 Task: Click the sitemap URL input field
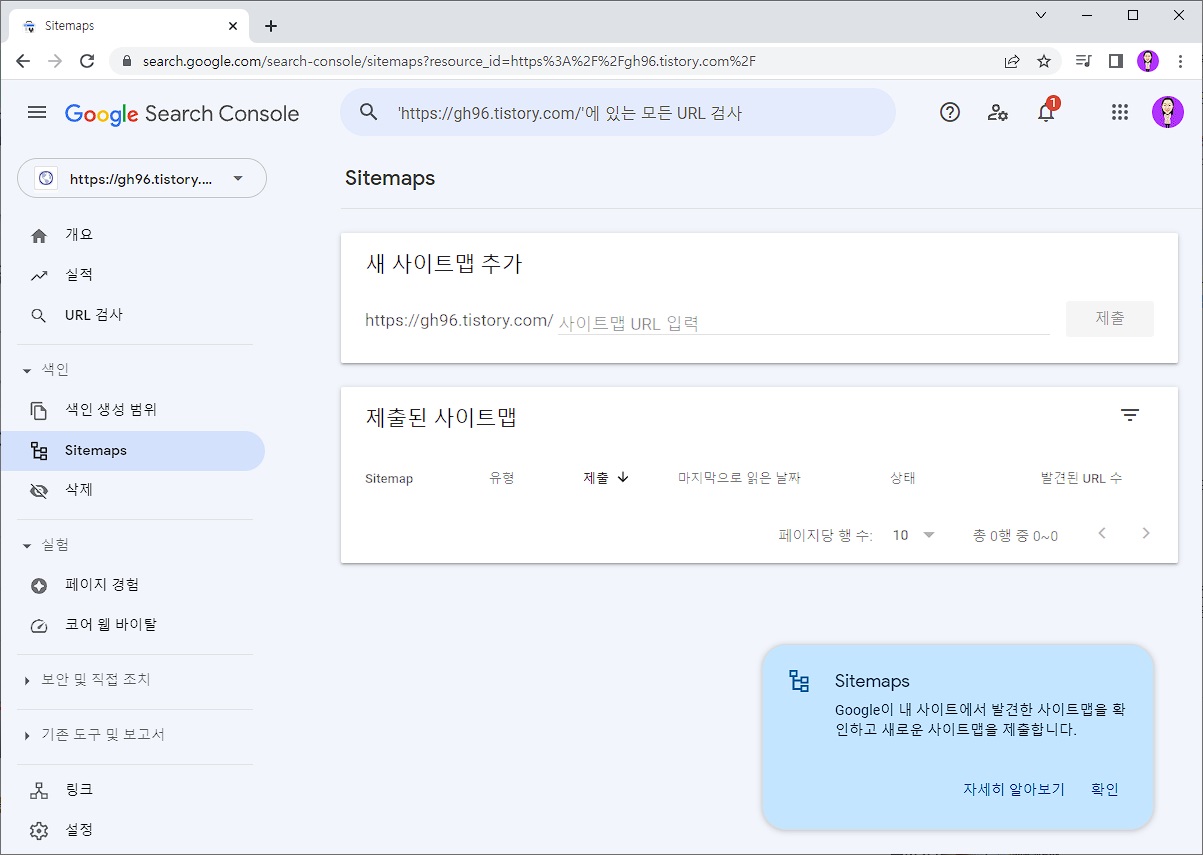803,322
